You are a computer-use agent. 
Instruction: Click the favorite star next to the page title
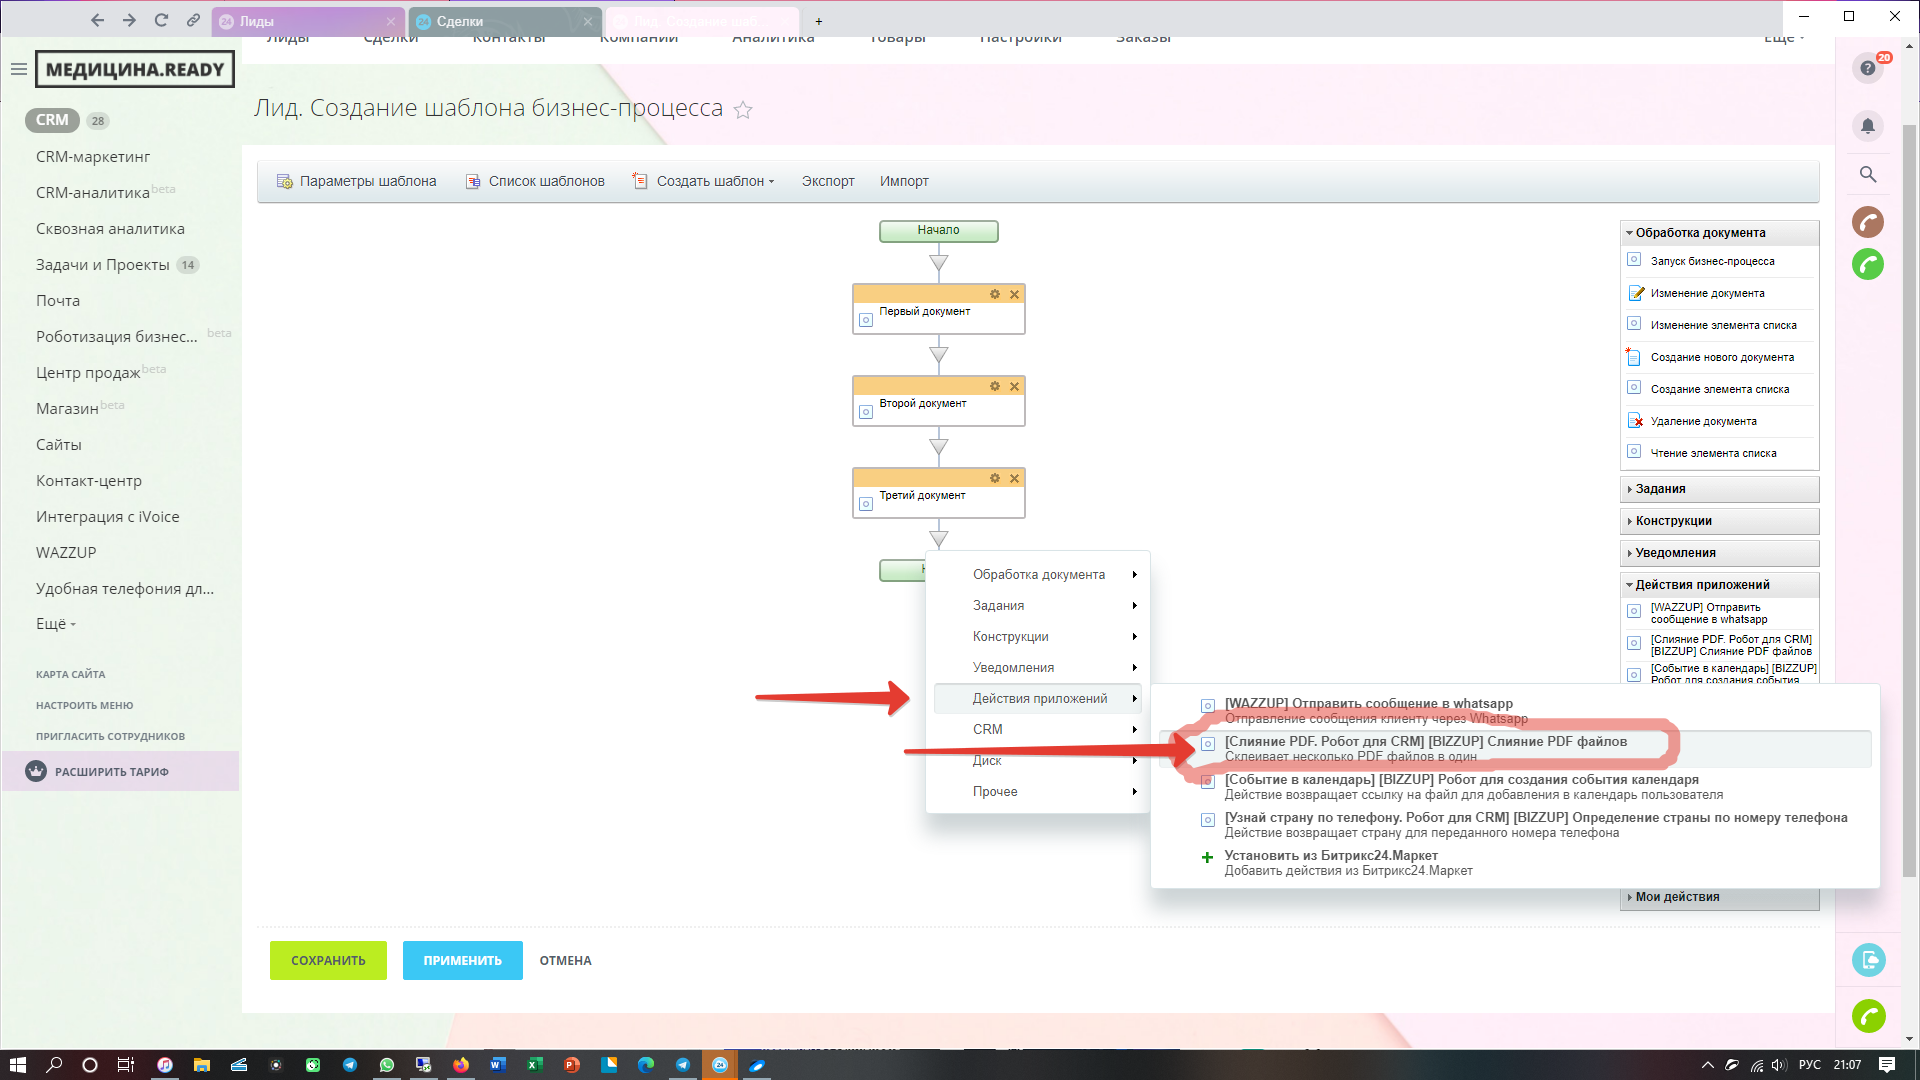[x=743, y=110]
